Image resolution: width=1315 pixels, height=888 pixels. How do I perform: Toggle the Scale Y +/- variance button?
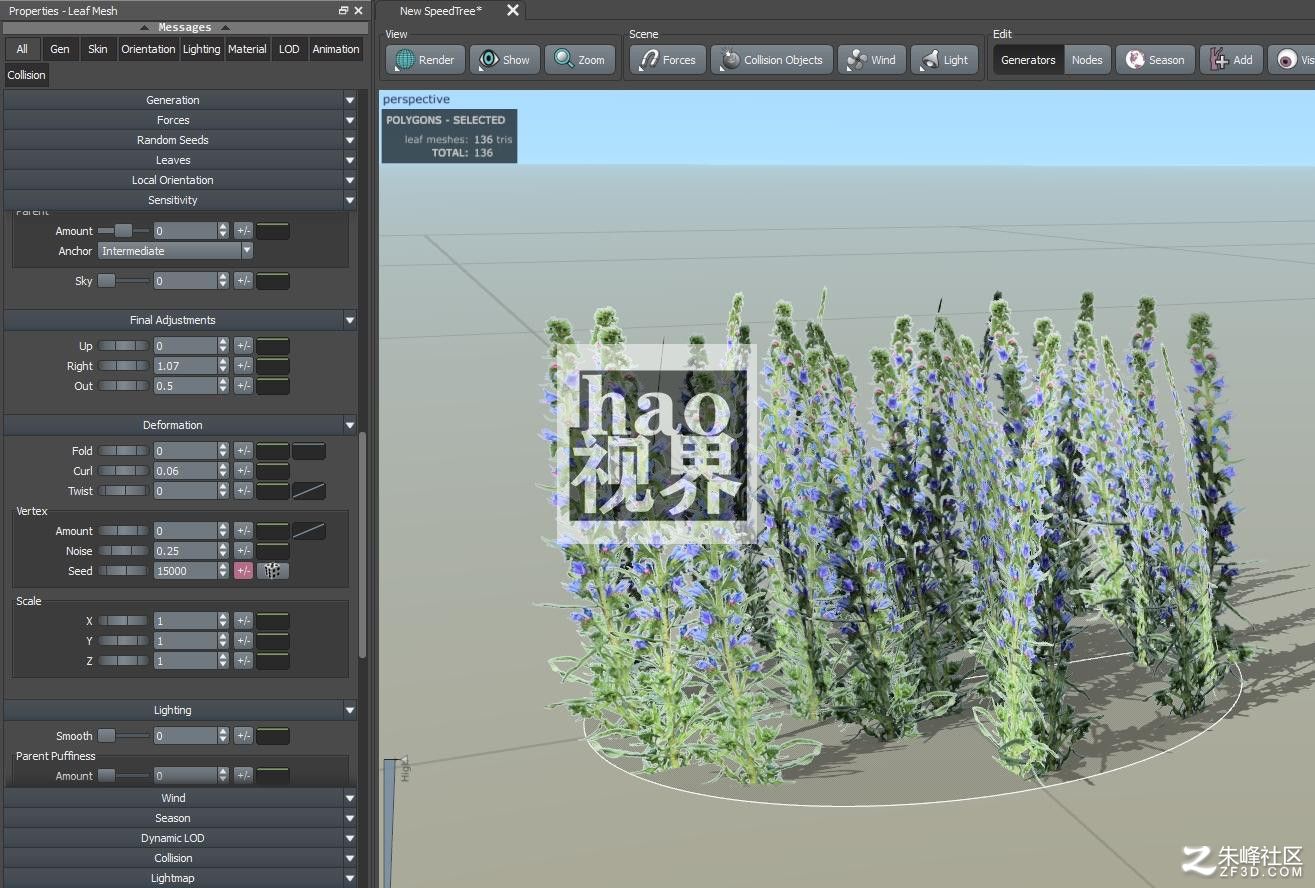coord(243,641)
